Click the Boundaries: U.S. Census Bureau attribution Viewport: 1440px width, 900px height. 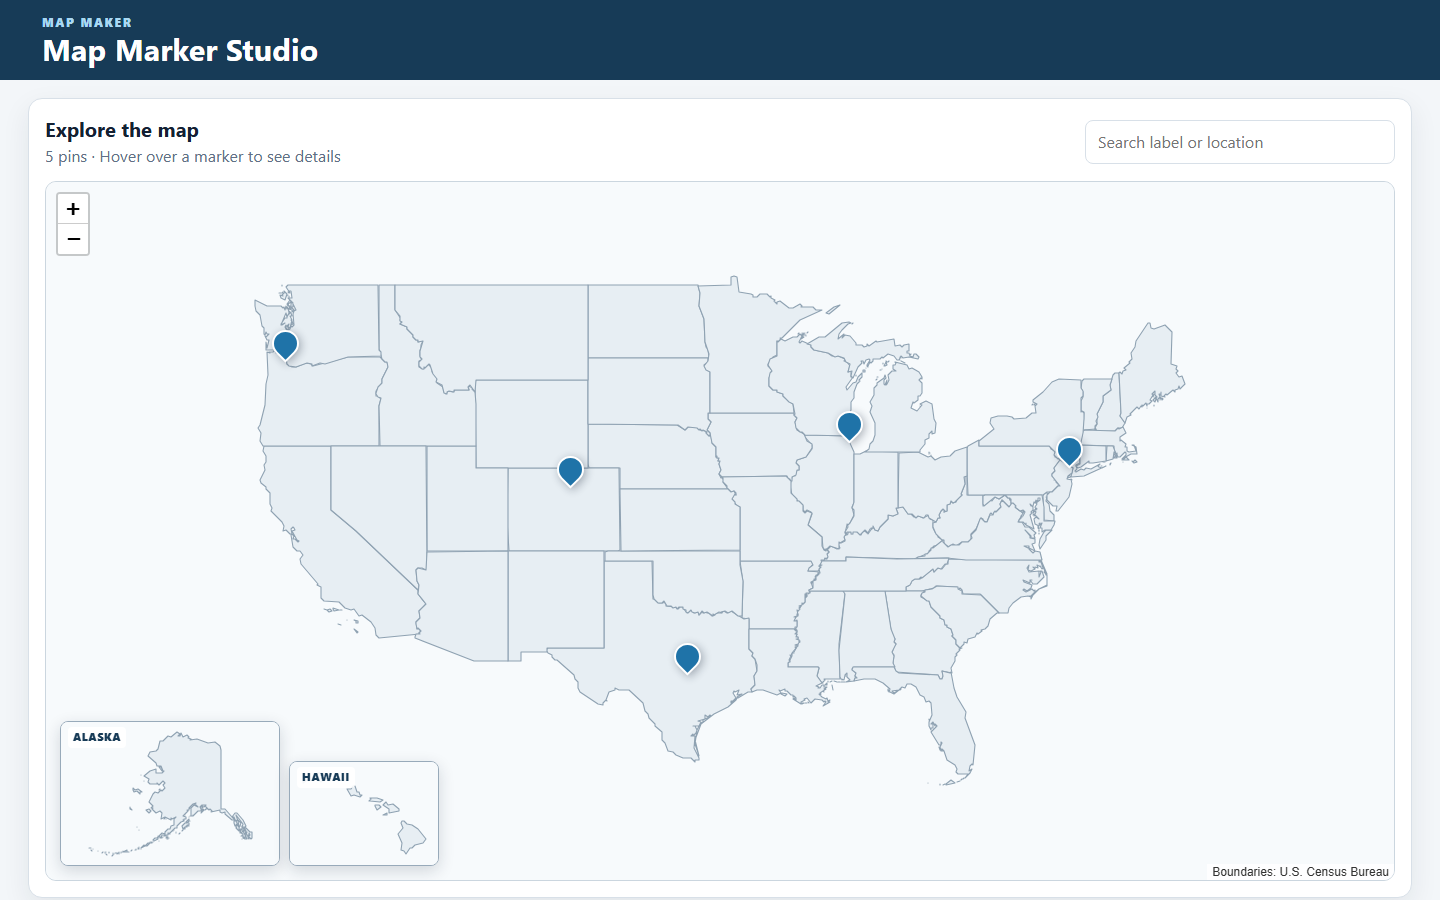pos(1300,872)
